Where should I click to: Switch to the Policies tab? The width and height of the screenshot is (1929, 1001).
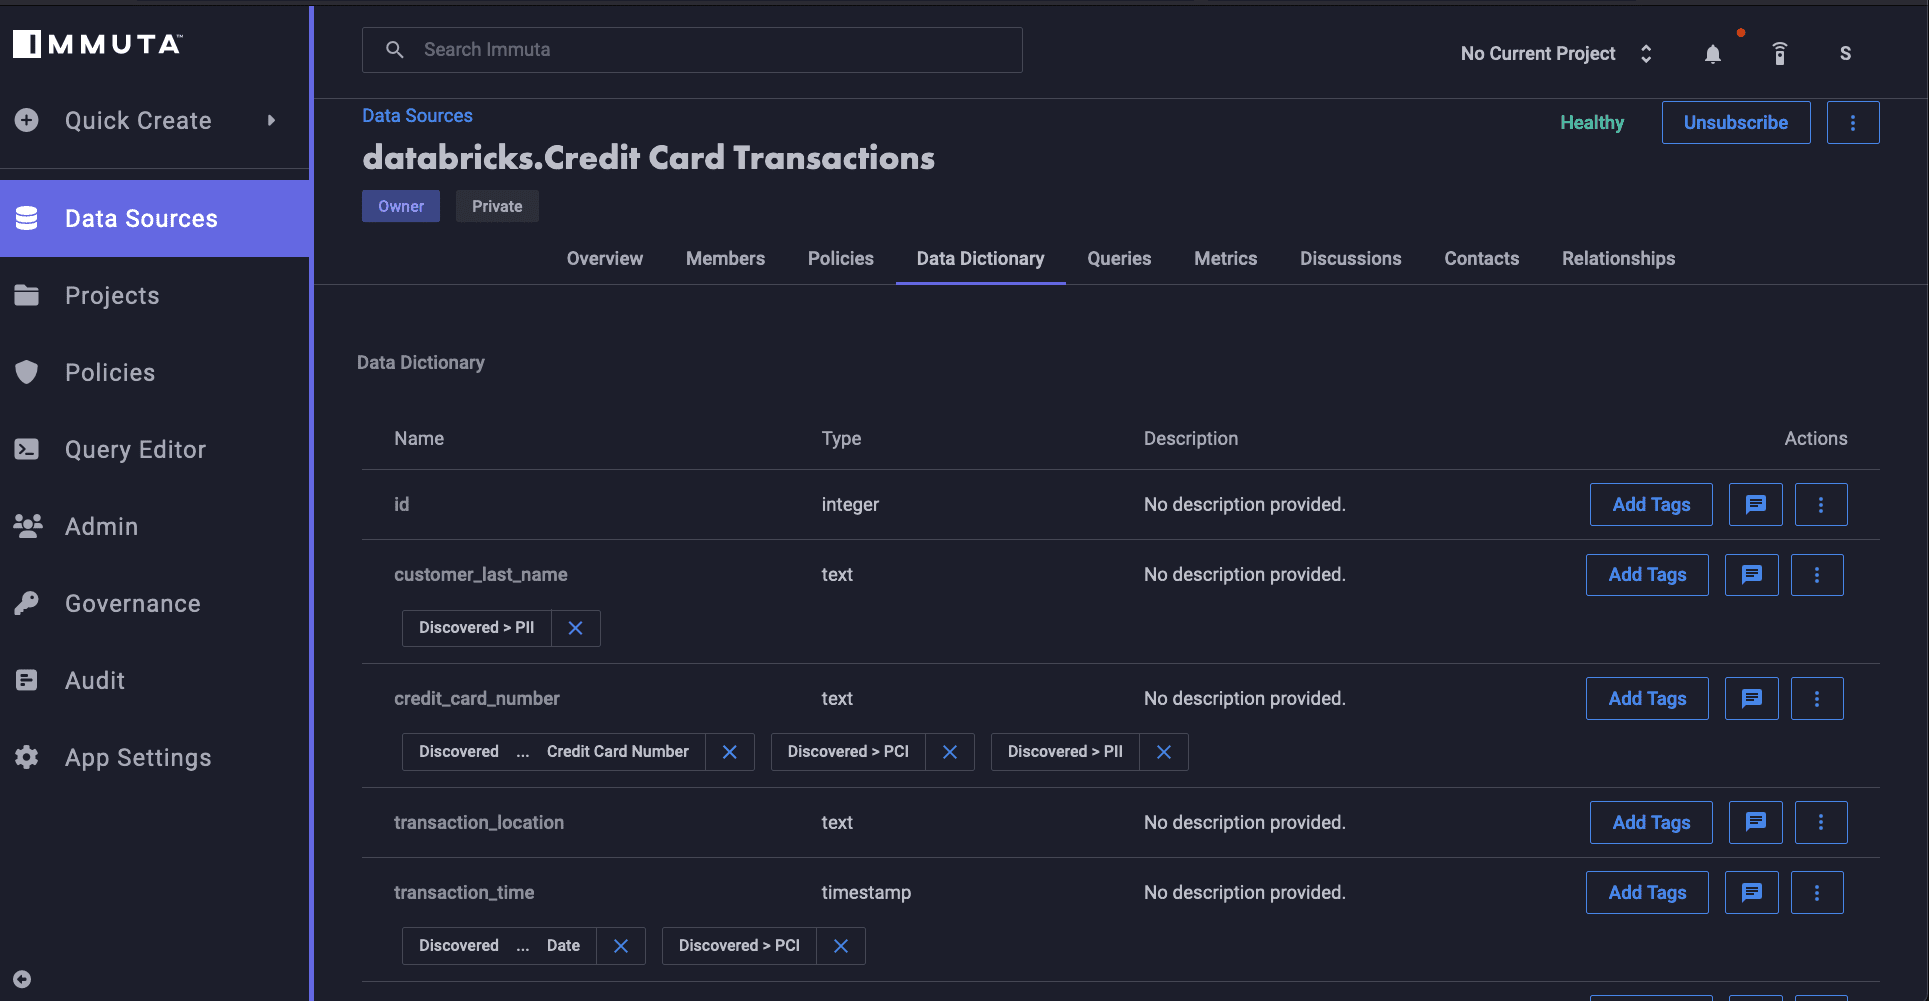pos(841,259)
